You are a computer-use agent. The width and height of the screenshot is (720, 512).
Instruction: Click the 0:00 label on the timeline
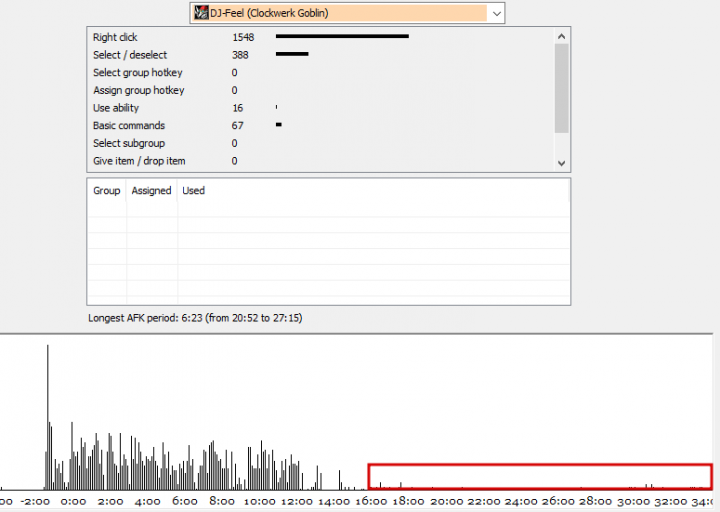click(73, 501)
